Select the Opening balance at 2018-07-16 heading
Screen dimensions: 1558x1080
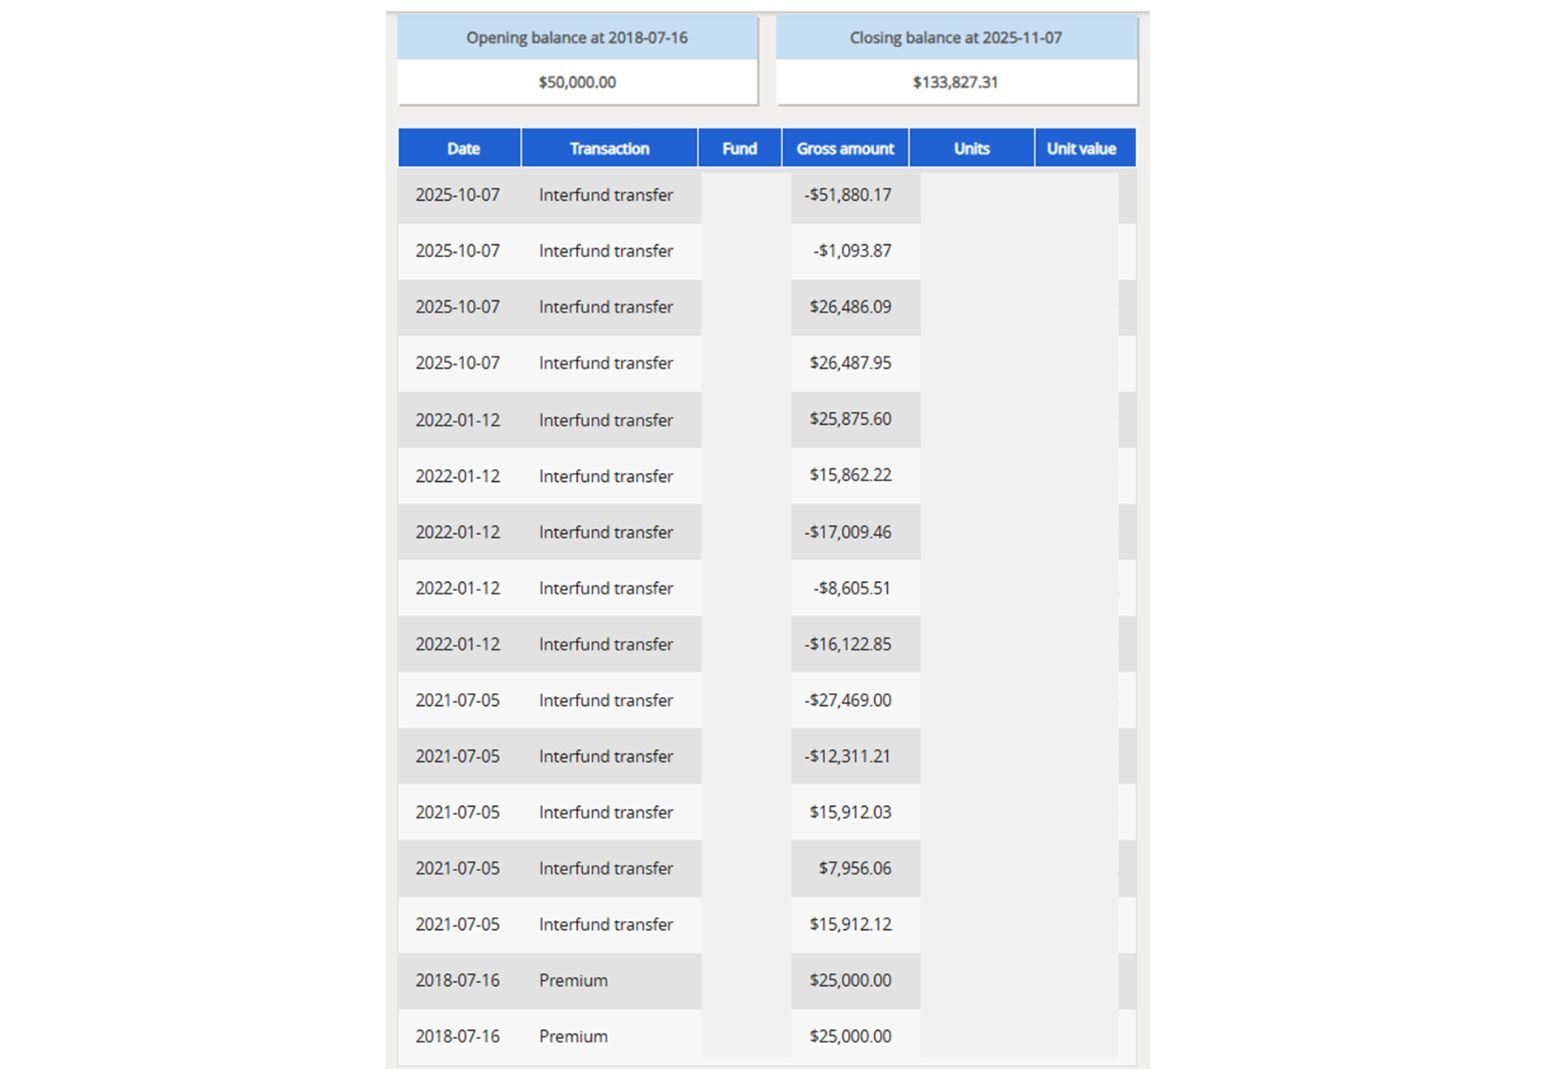(577, 38)
